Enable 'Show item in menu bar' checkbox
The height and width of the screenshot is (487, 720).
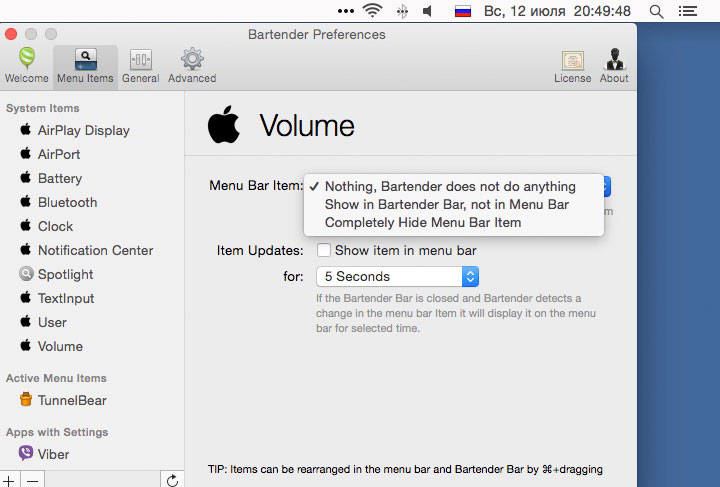click(324, 250)
